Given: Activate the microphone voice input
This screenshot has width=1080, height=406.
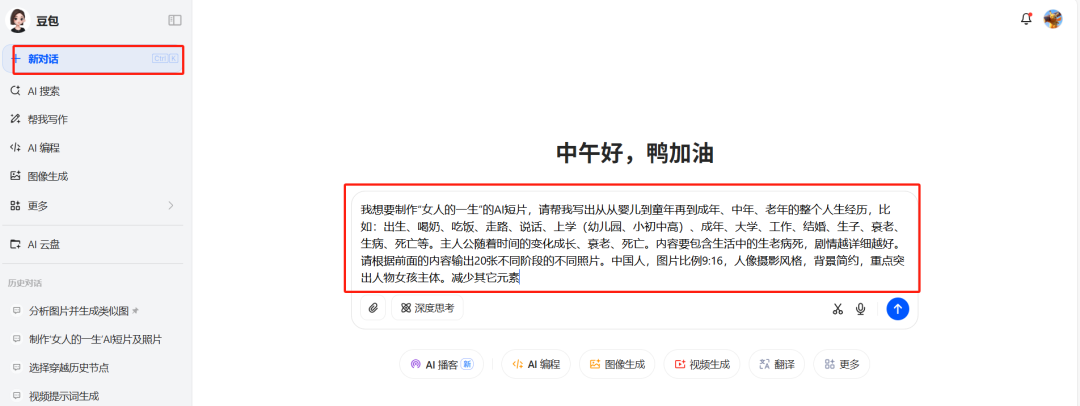Looking at the screenshot, I should click(861, 309).
